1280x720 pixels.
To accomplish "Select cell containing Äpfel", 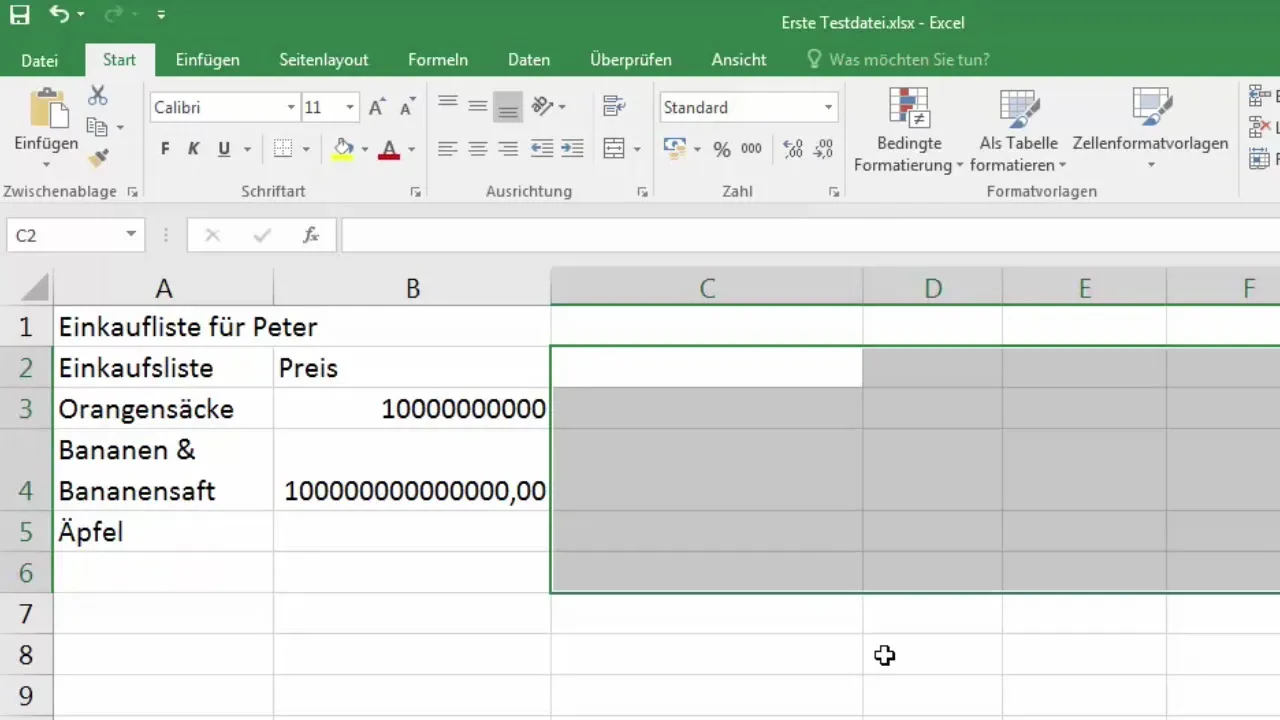I will click(x=163, y=531).
